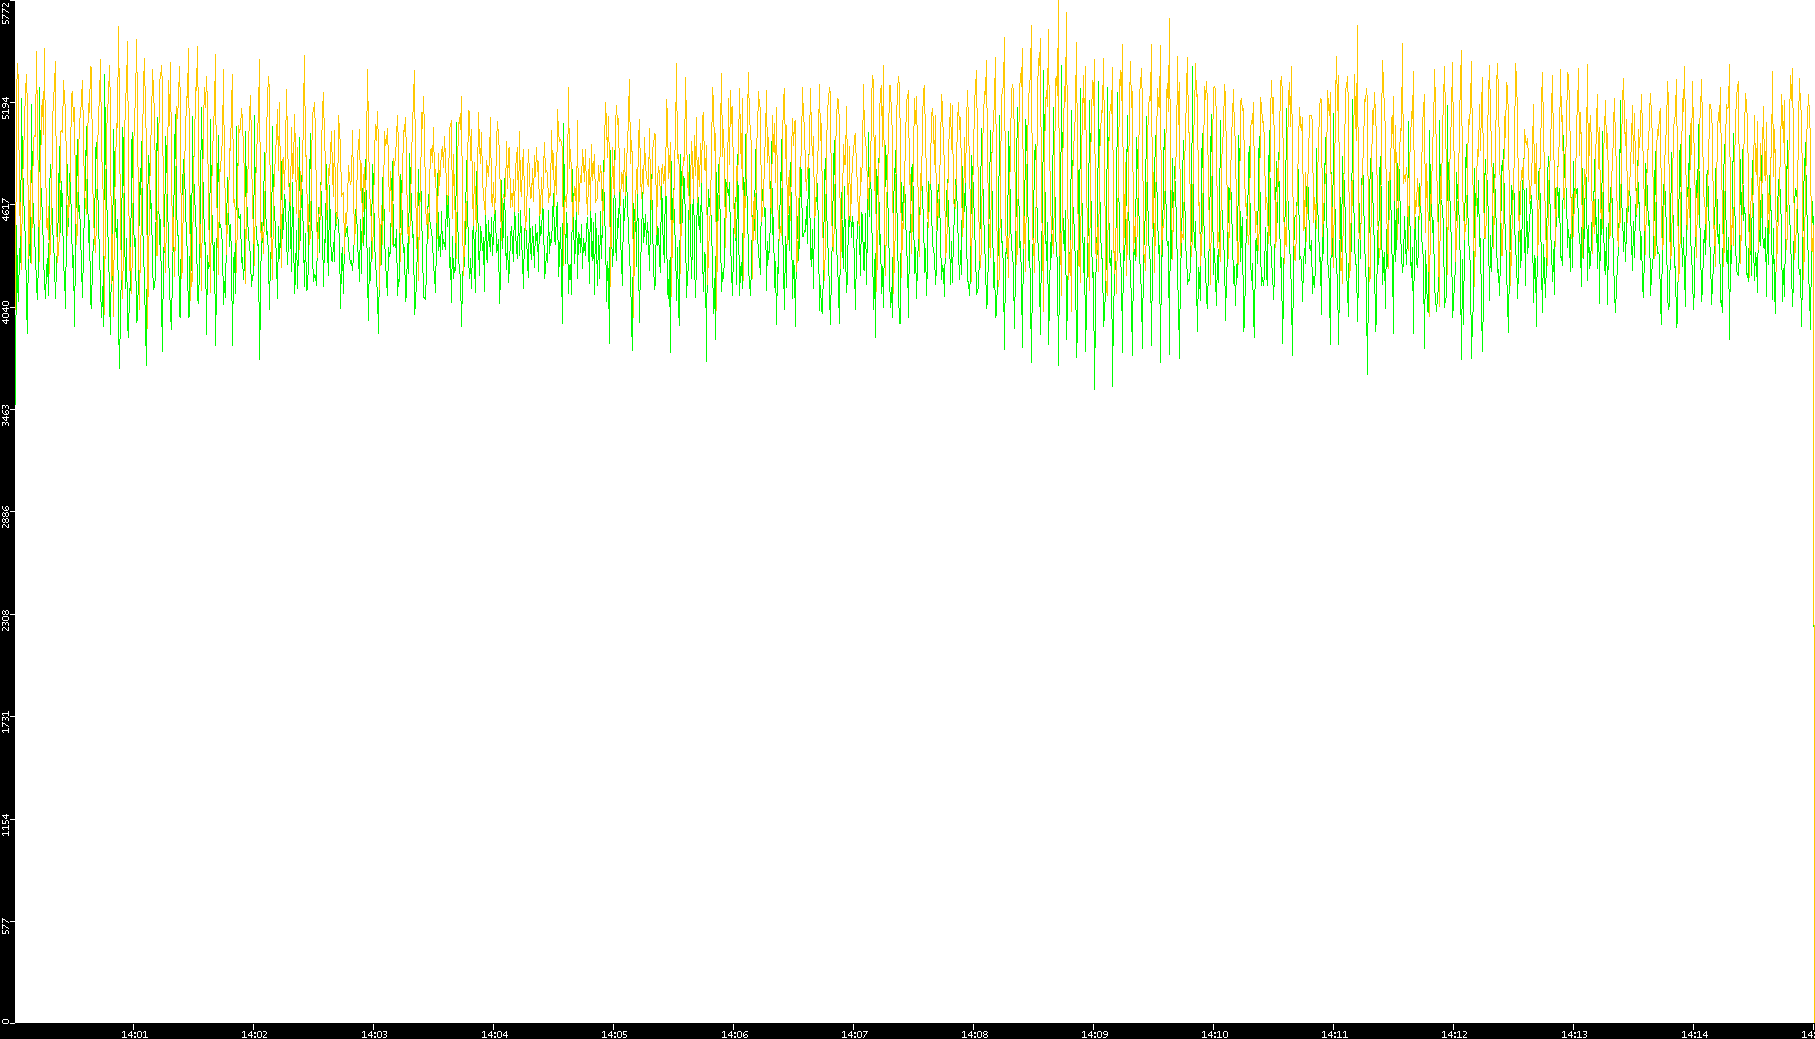
Task: Pick the 4040 value axis label
Action: click(7, 312)
